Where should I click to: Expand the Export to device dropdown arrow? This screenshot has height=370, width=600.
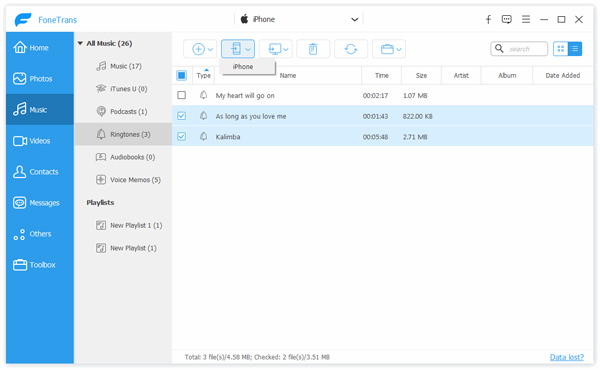tap(248, 49)
